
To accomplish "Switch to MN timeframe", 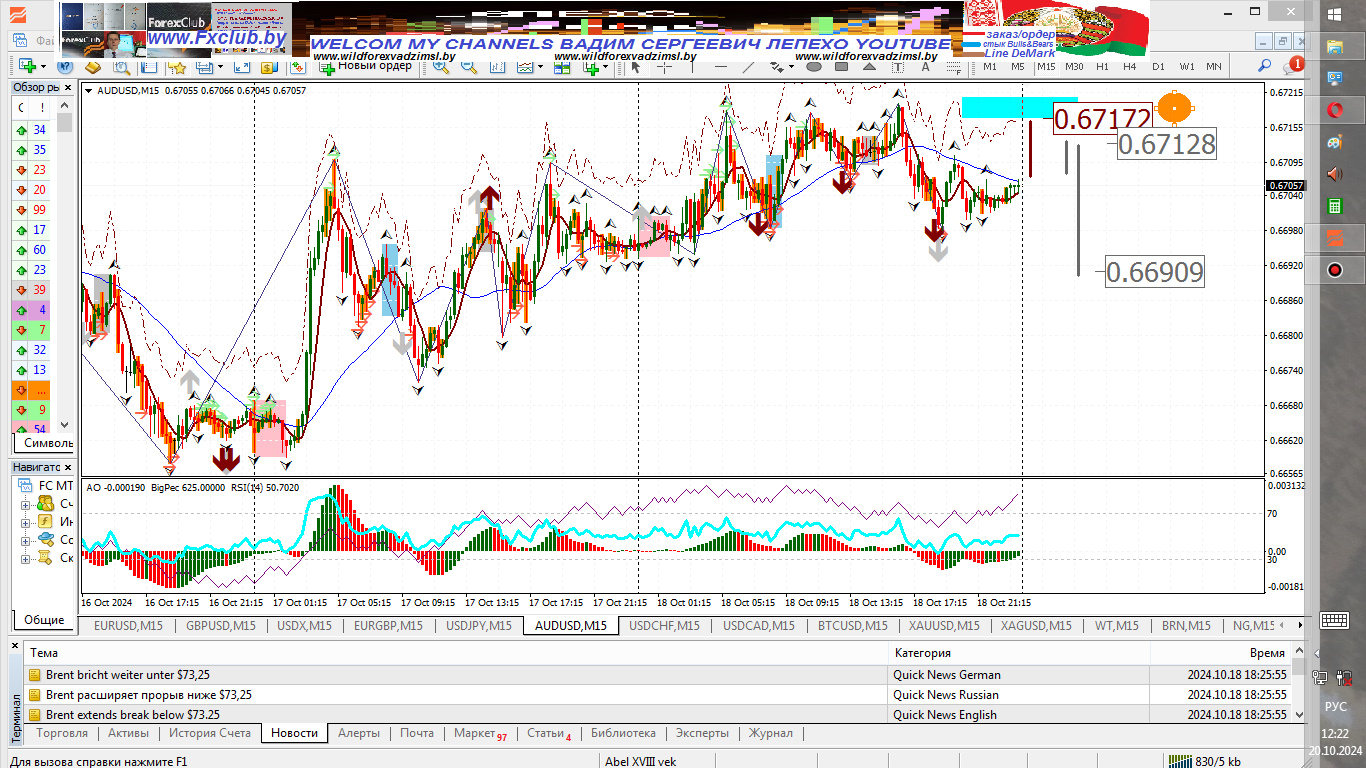I will (1214, 67).
